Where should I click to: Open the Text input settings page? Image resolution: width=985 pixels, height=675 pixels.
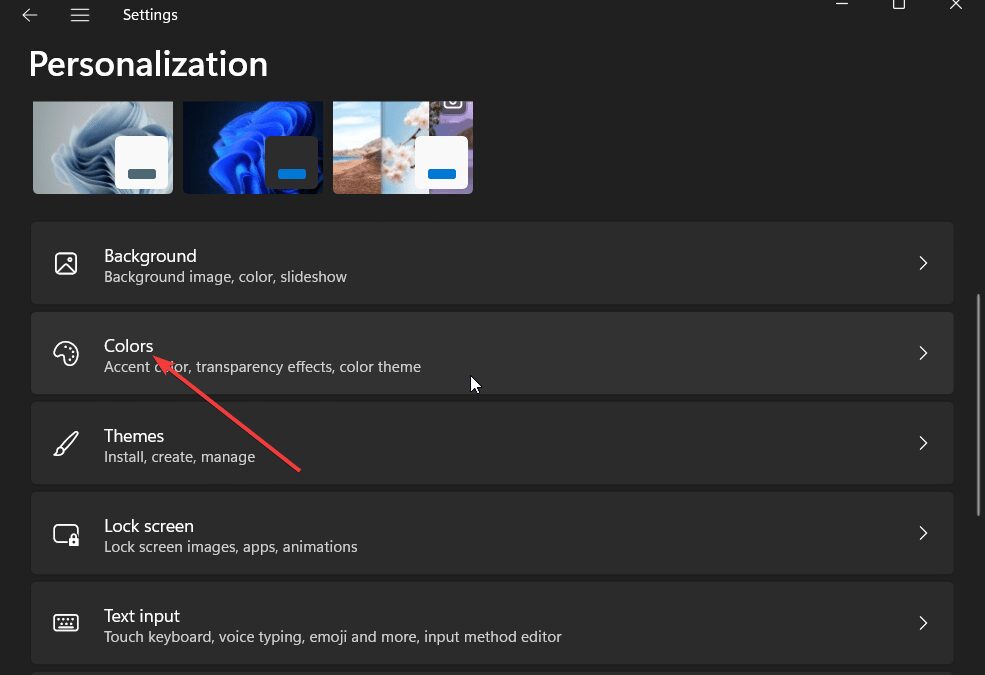coord(492,622)
